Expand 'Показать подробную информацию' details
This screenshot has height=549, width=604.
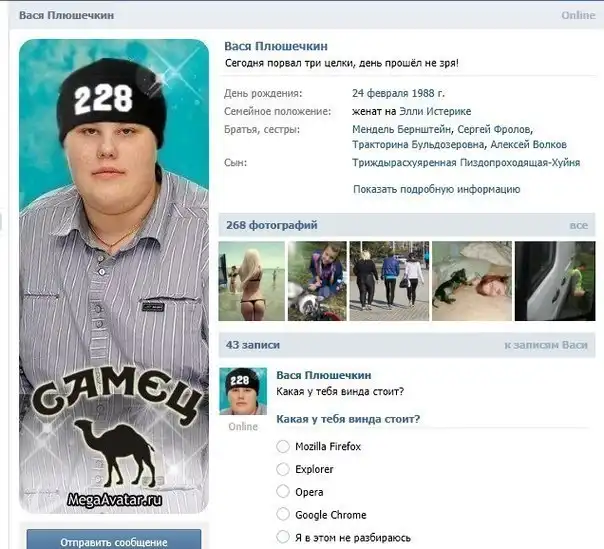pyautogui.click(x=436, y=189)
